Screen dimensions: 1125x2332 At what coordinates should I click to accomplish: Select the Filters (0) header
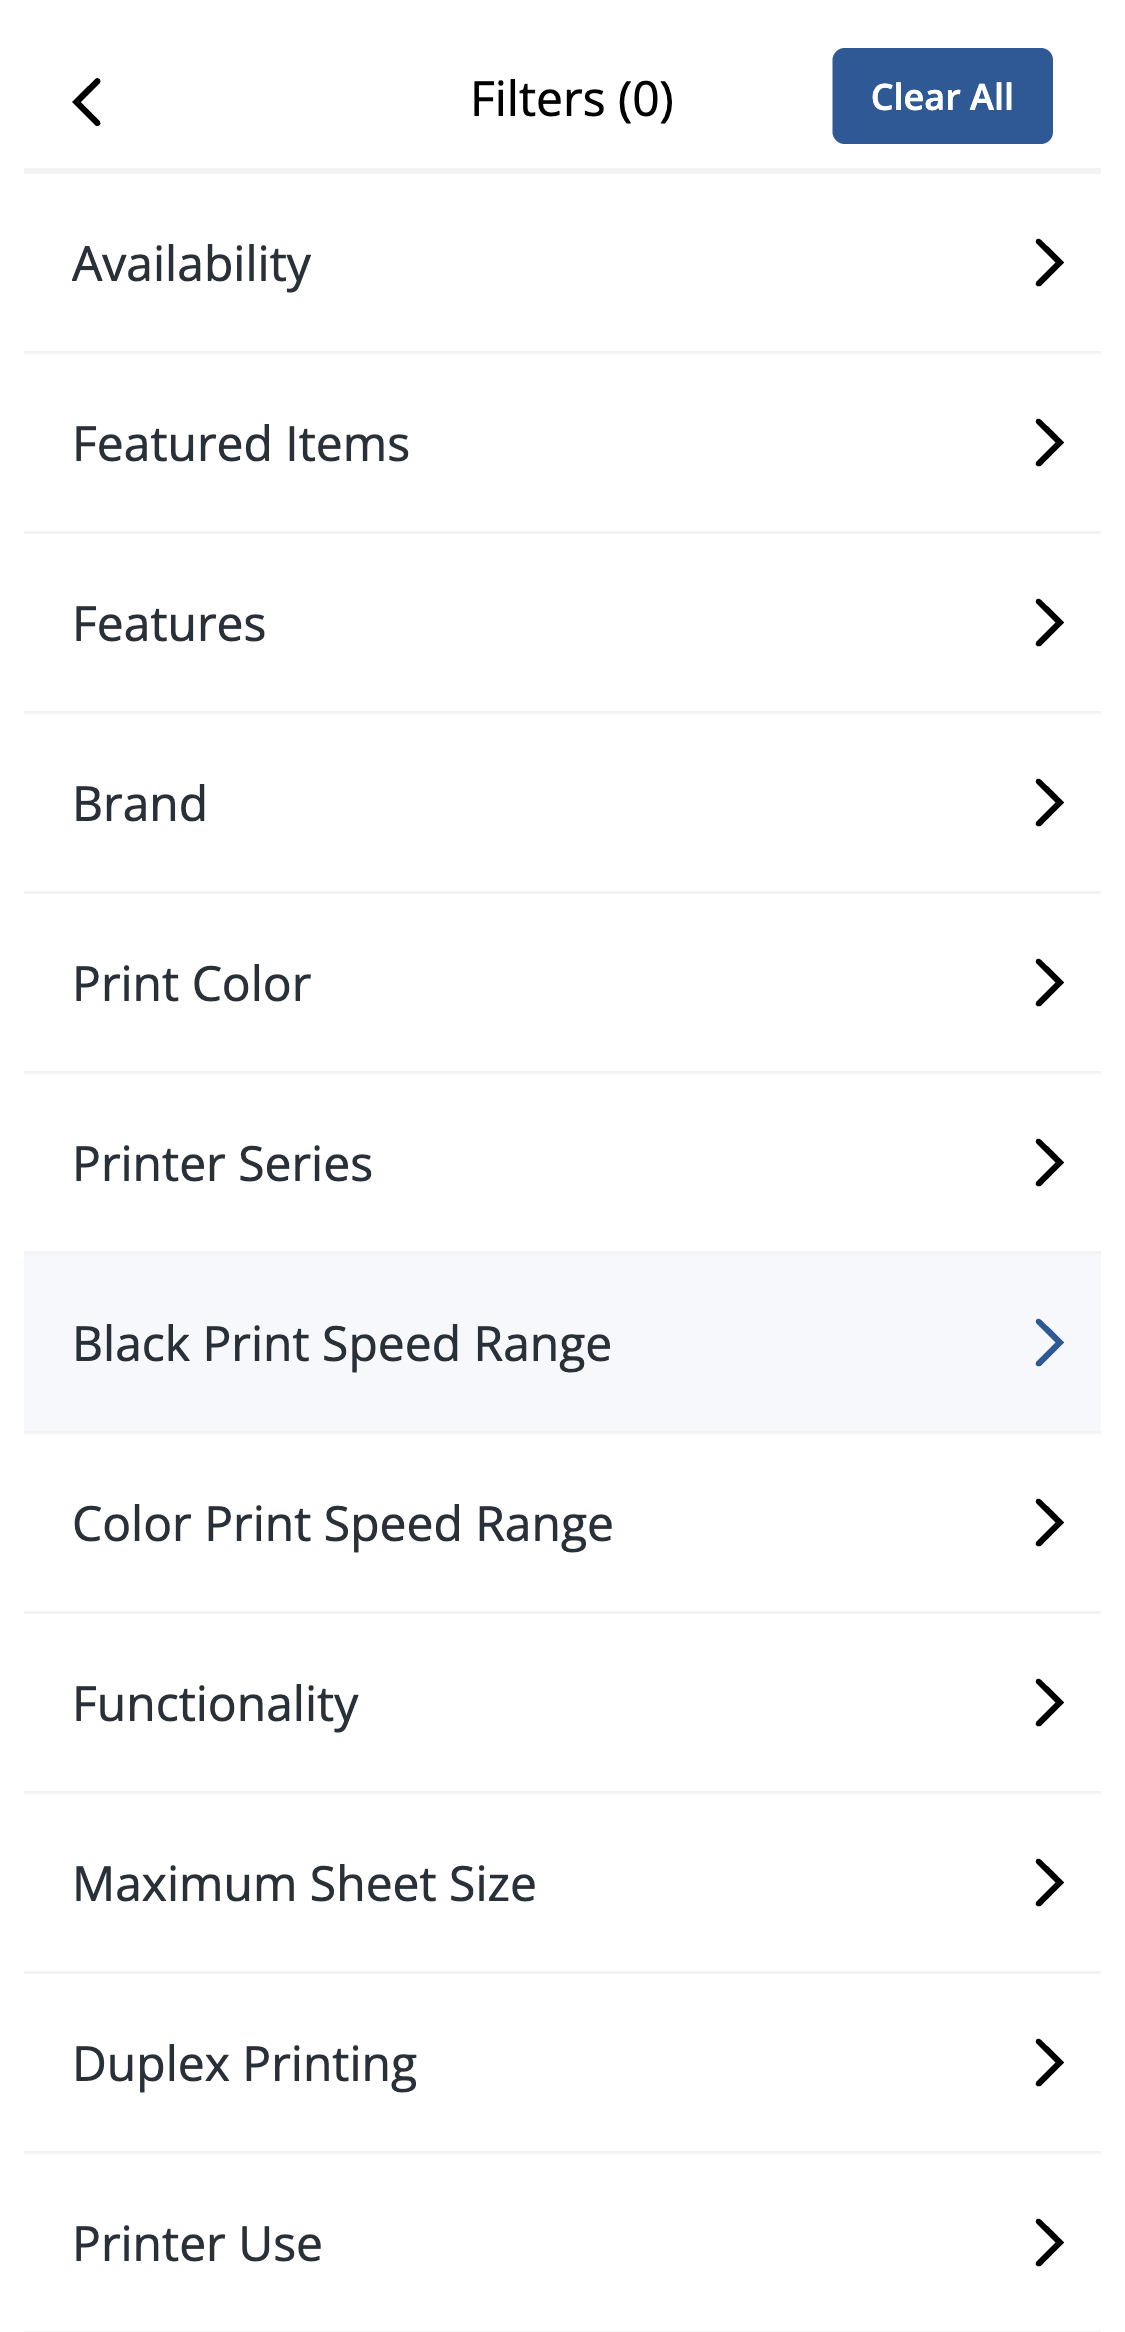tap(572, 98)
